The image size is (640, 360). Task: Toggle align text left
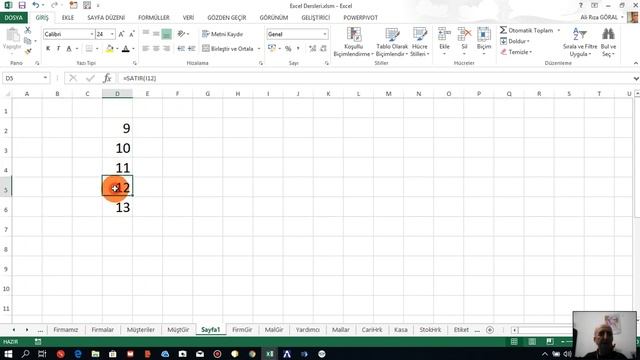coord(146,49)
